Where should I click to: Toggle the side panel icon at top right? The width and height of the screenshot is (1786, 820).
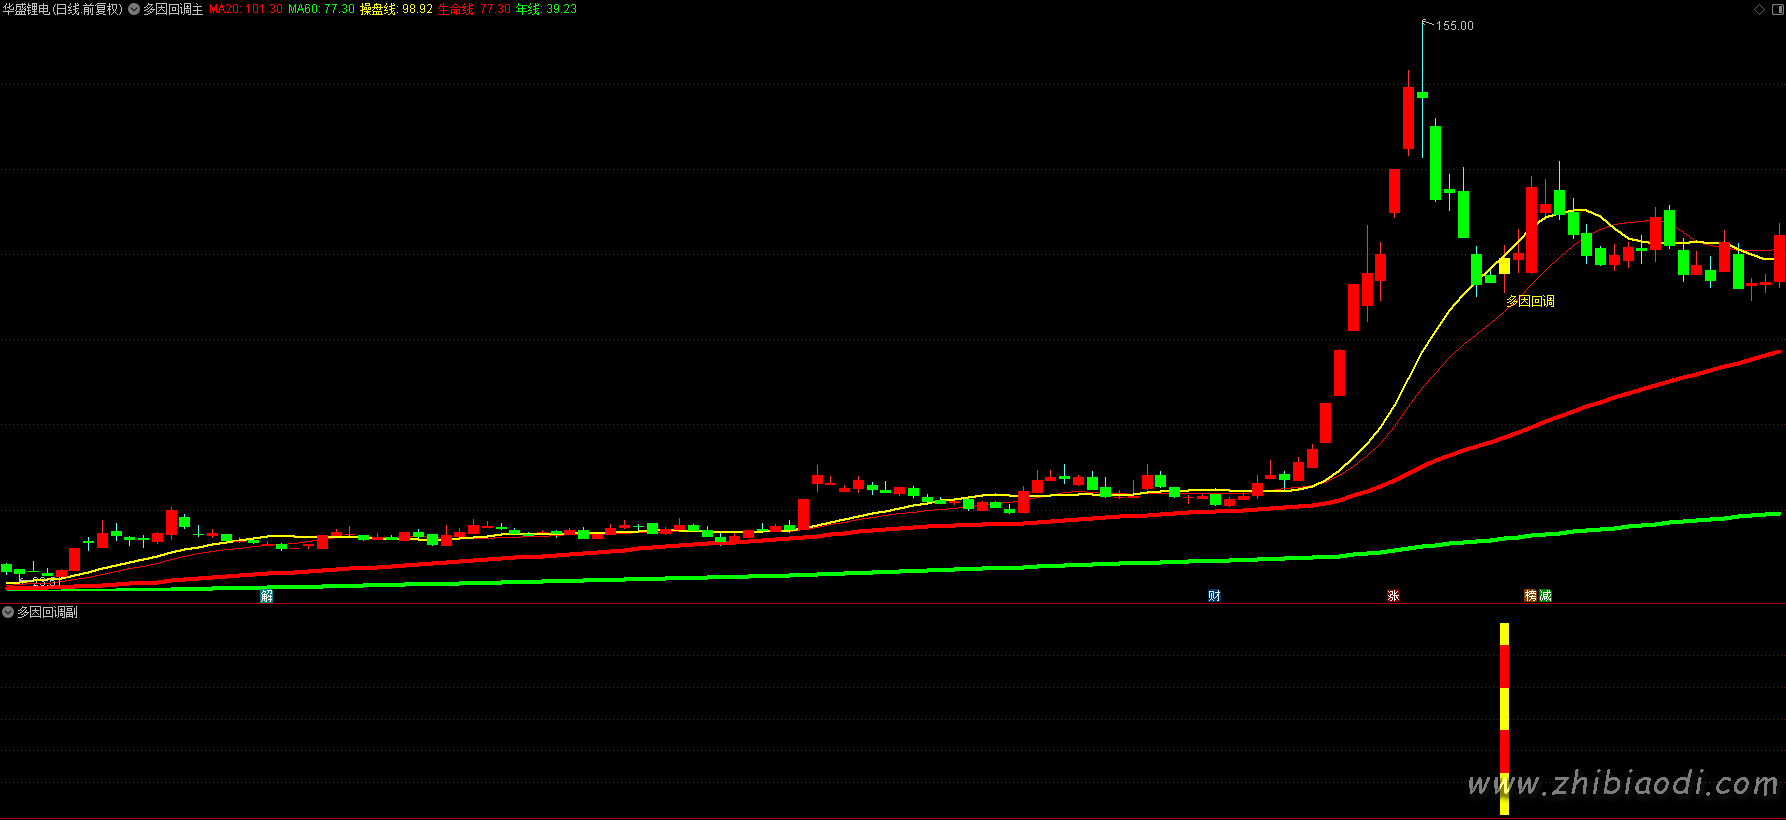[1776, 9]
